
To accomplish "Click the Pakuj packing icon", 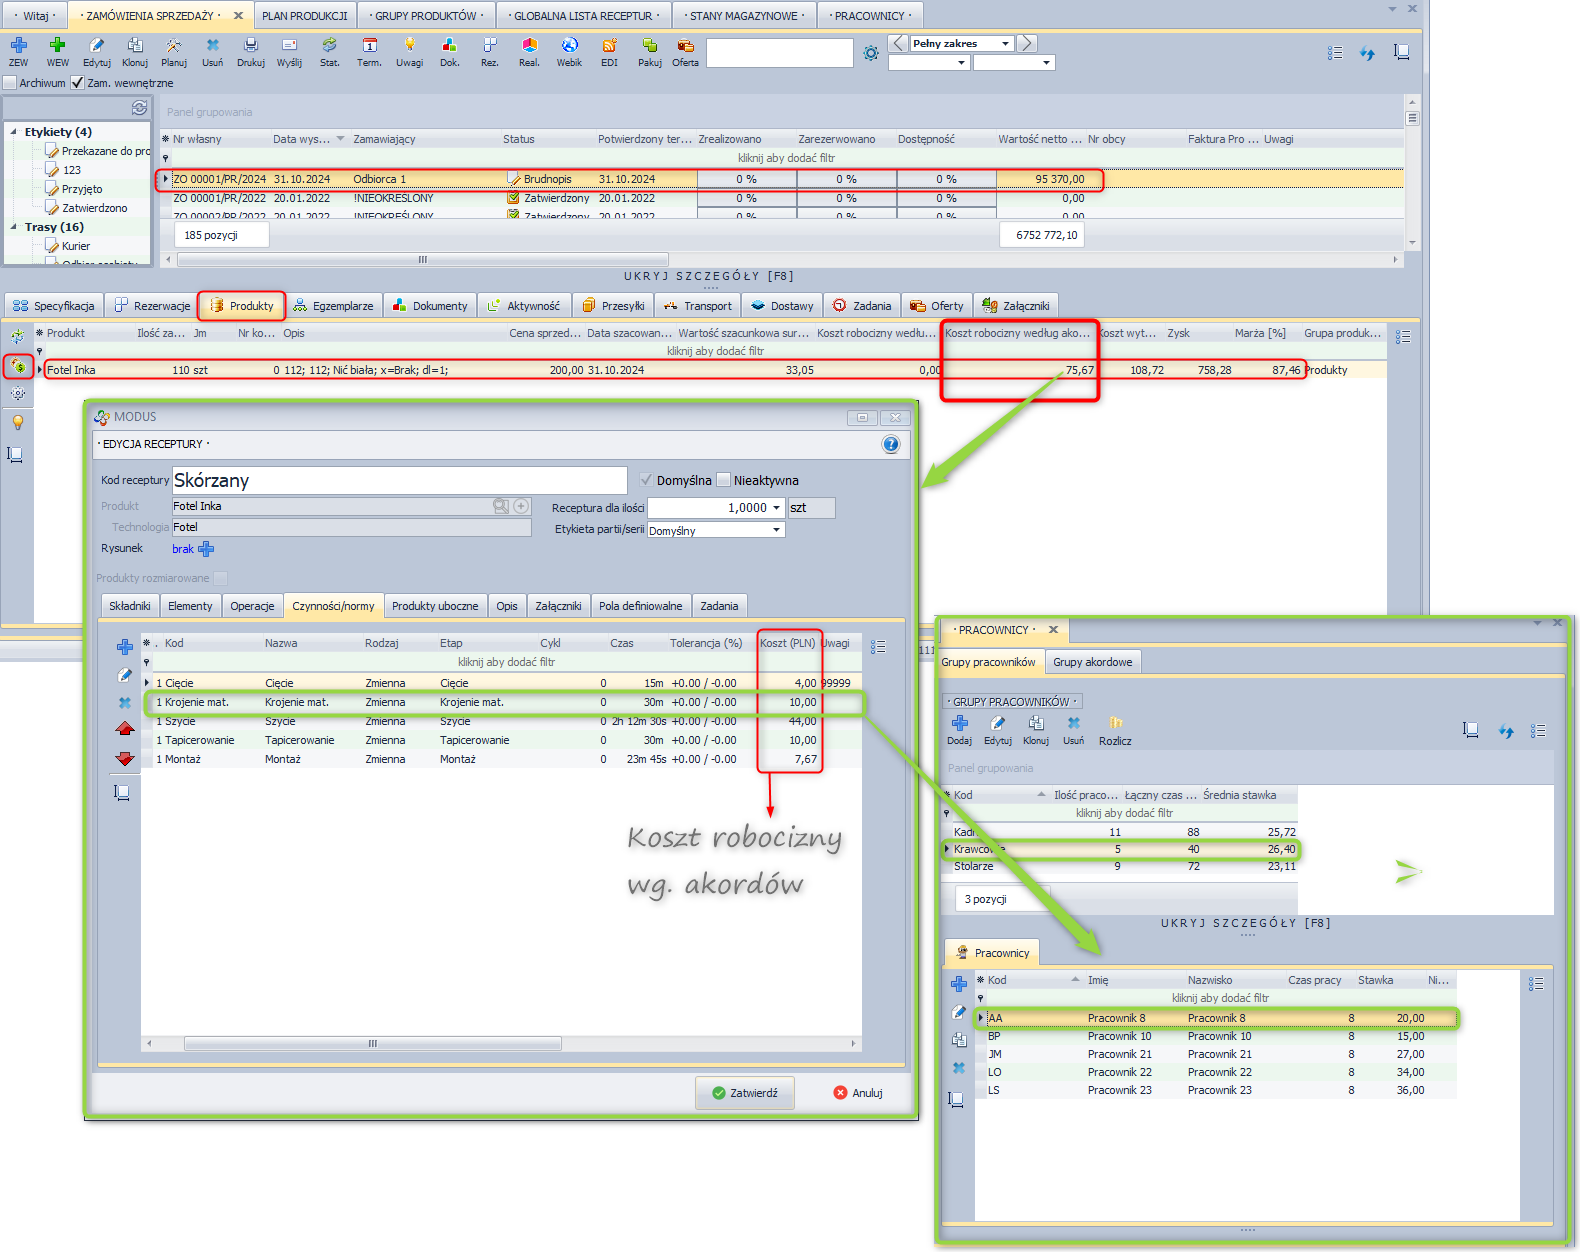I will [650, 46].
